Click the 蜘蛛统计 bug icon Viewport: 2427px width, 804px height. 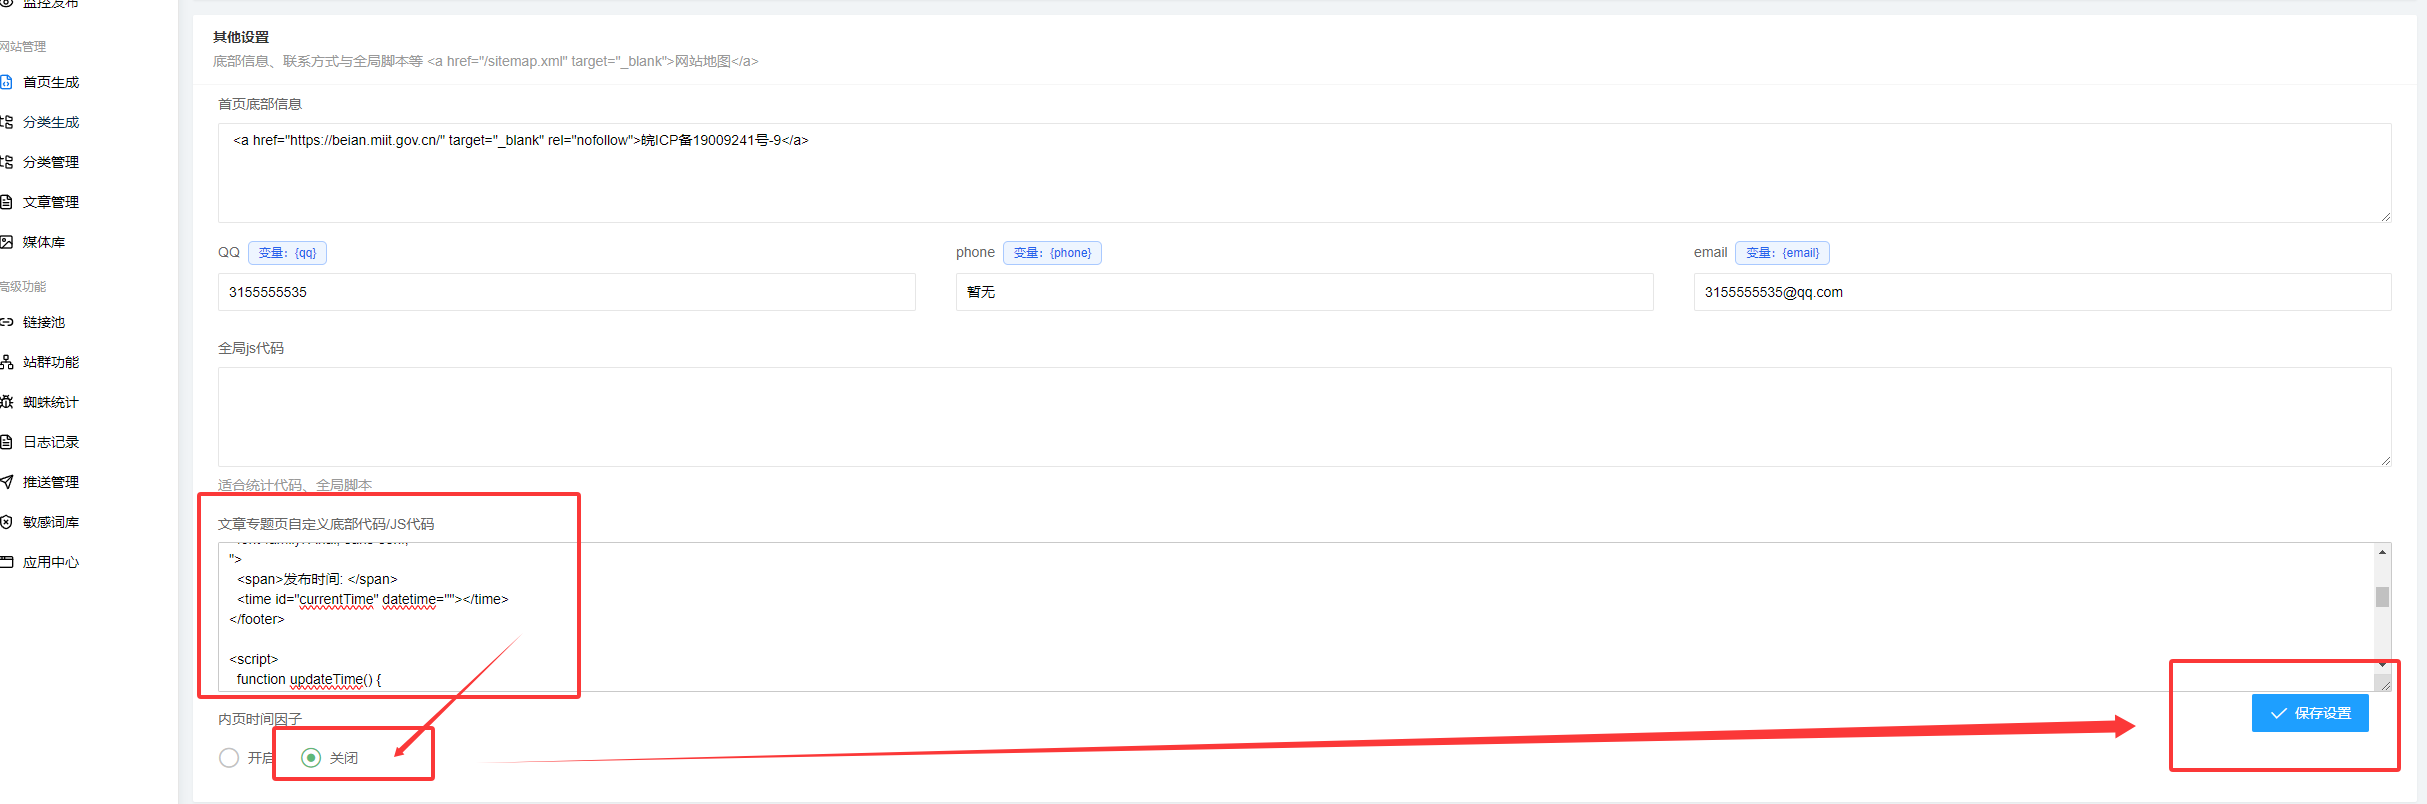pyautogui.click(x=6, y=402)
